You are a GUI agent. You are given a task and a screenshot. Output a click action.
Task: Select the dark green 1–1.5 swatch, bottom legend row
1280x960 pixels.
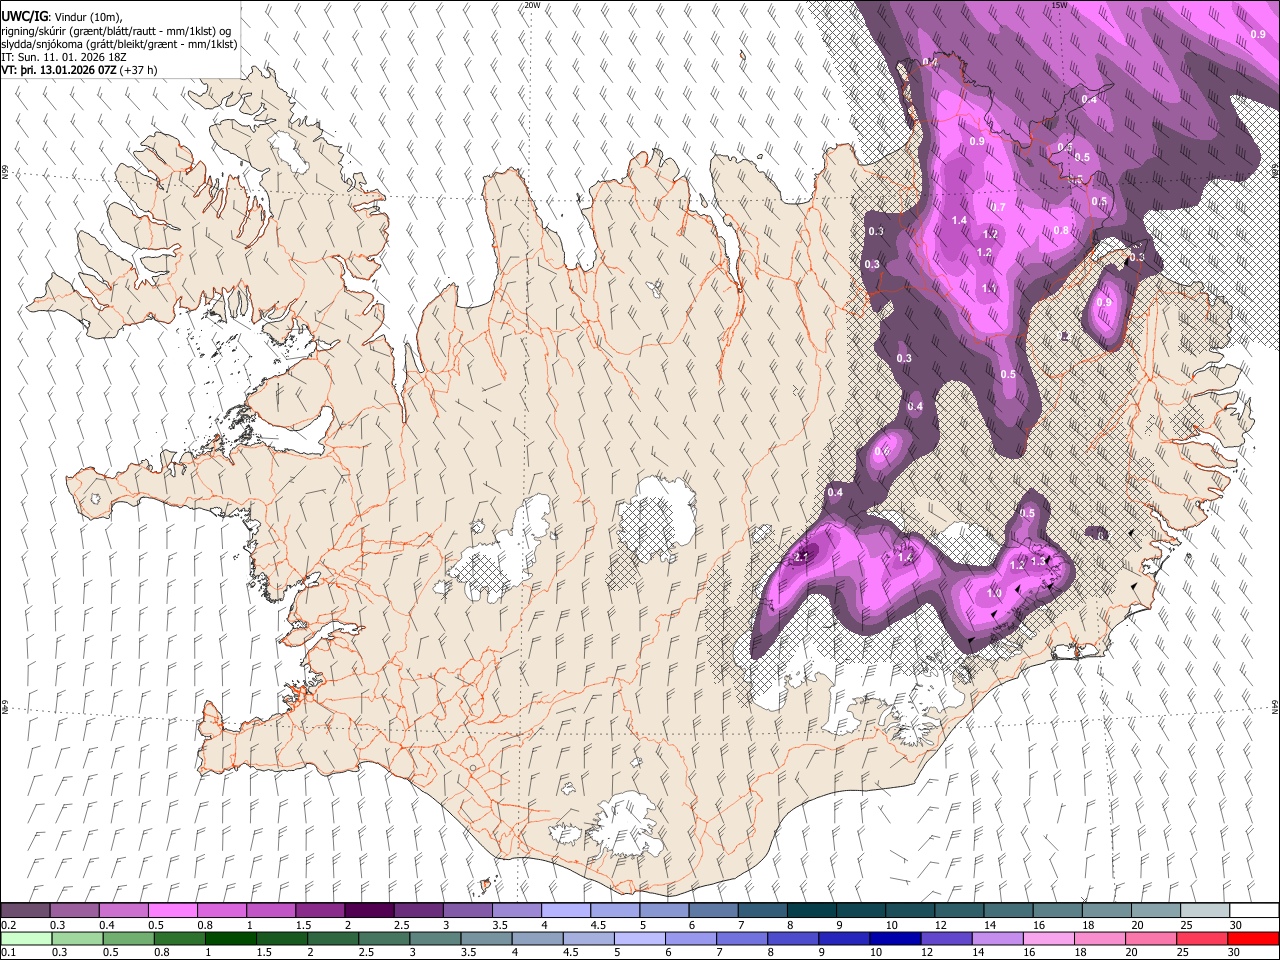[230, 939]
